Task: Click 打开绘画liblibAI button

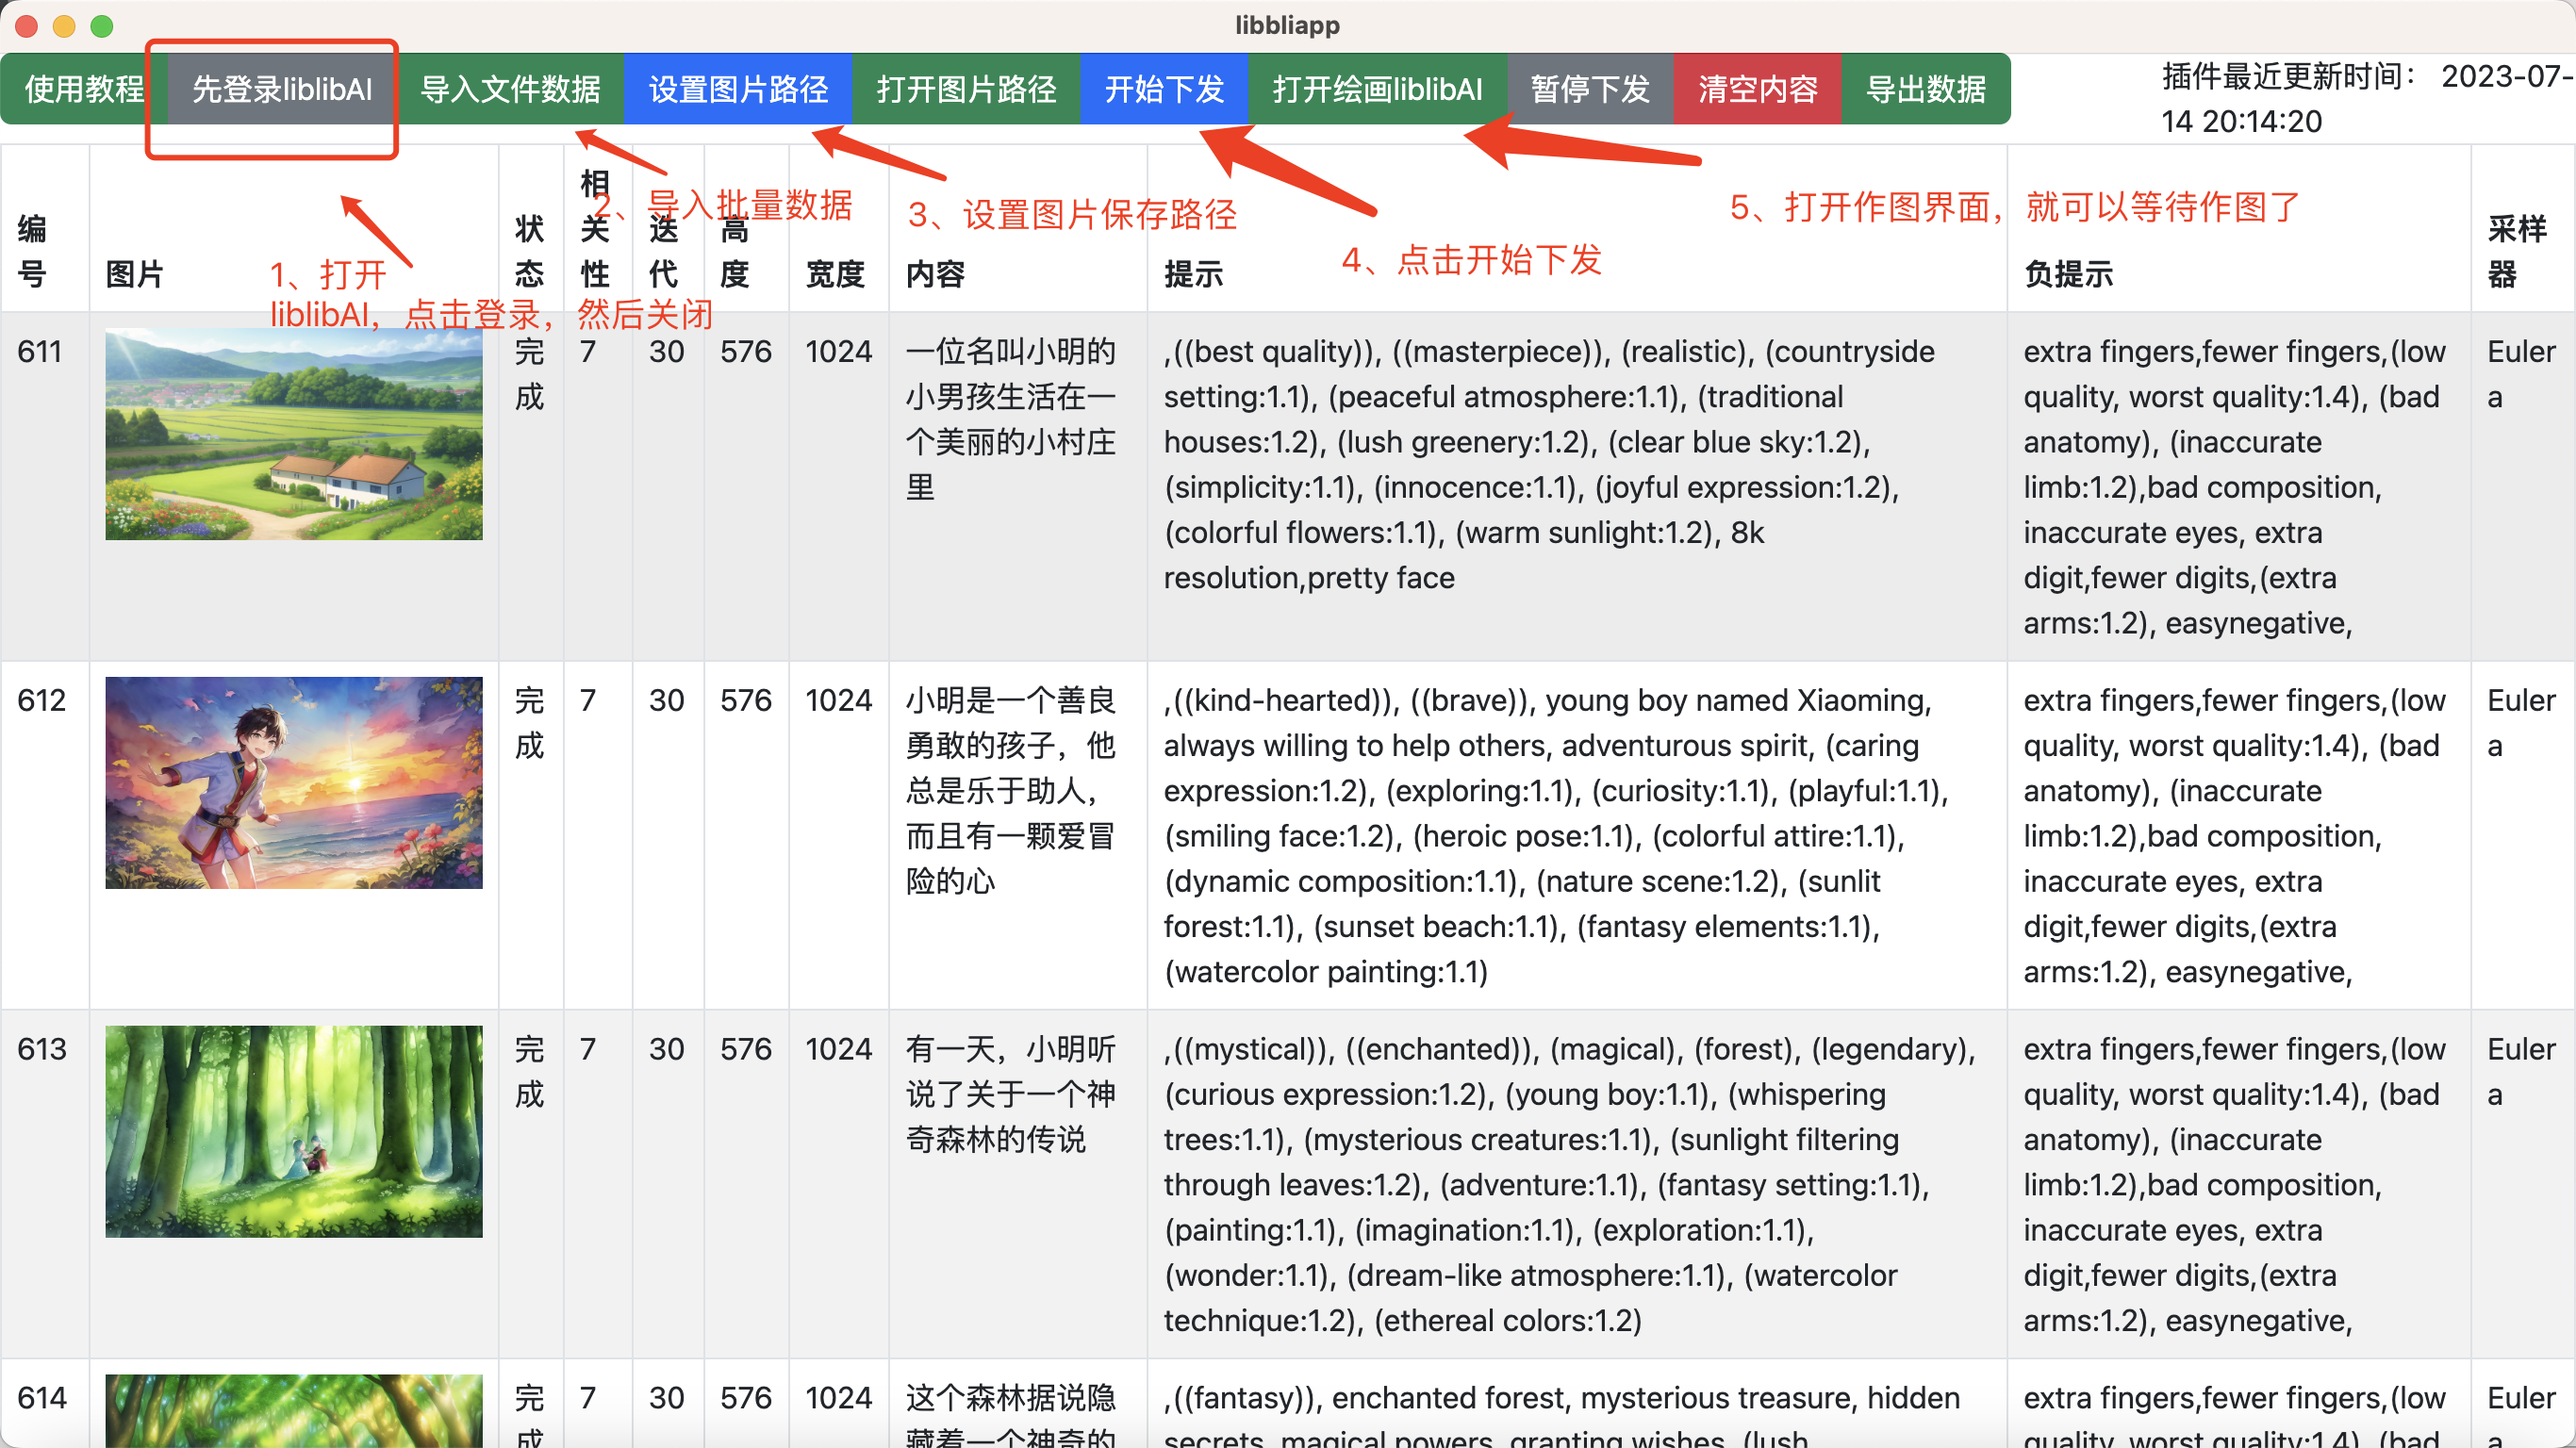Action: pyautogui.click(x=1377, y=89)
